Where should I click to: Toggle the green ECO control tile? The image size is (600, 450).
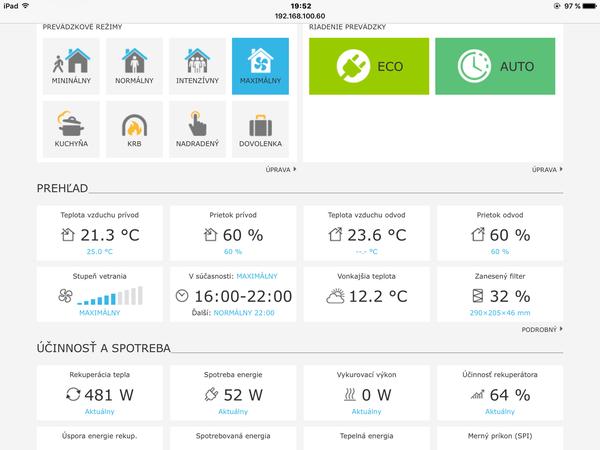tap(369, 66)
